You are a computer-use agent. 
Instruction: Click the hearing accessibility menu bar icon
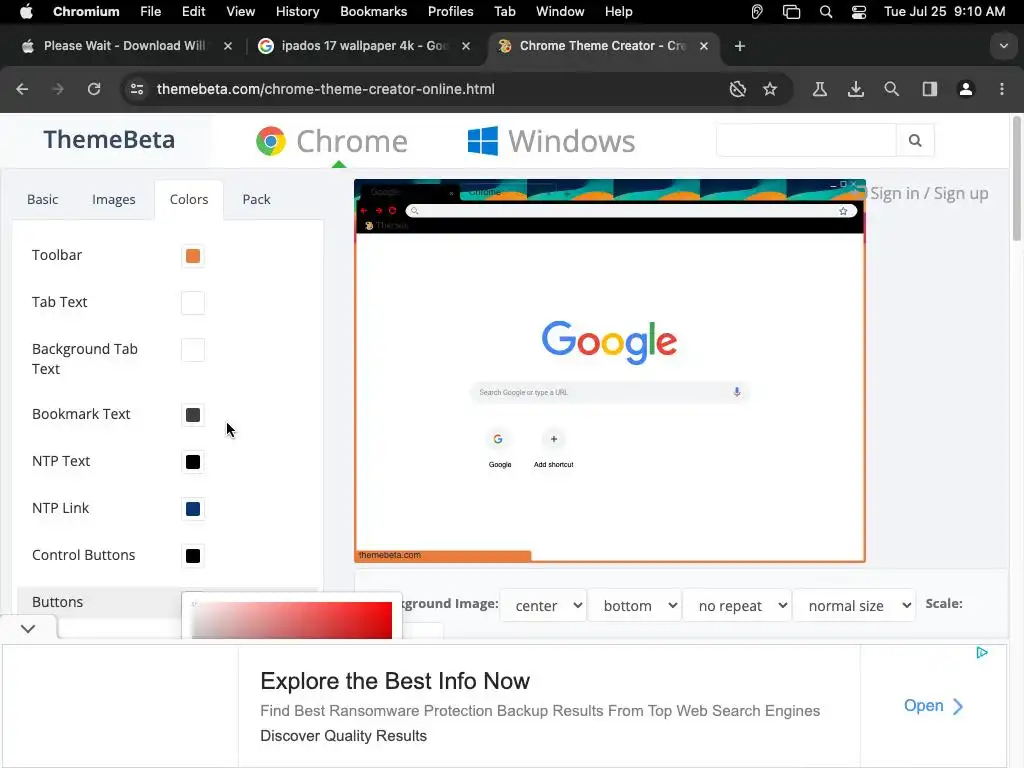click(757, 12)
